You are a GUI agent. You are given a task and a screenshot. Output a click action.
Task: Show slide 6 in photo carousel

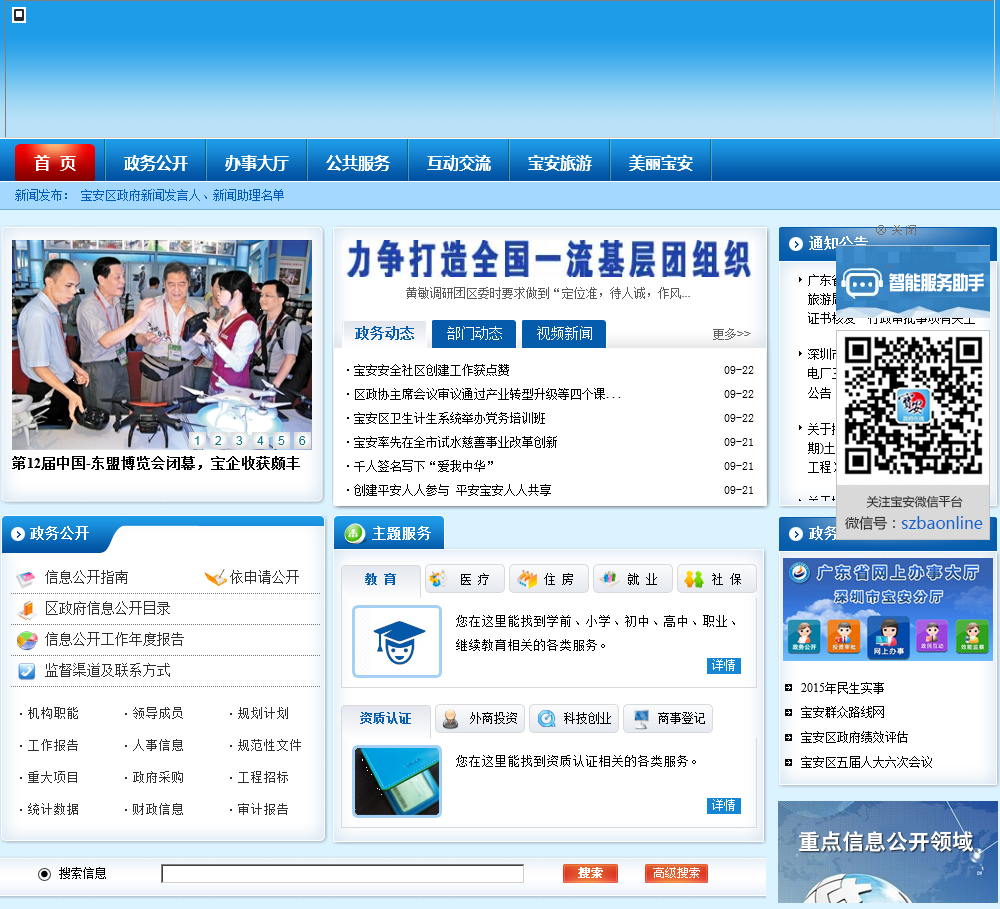[x=302, y=440]
